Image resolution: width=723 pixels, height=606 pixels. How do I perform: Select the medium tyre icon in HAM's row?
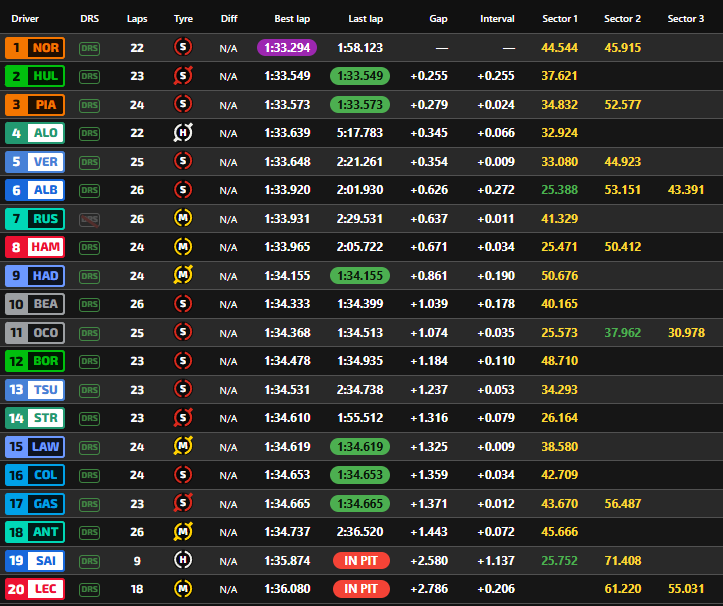[x=183, y=247]
